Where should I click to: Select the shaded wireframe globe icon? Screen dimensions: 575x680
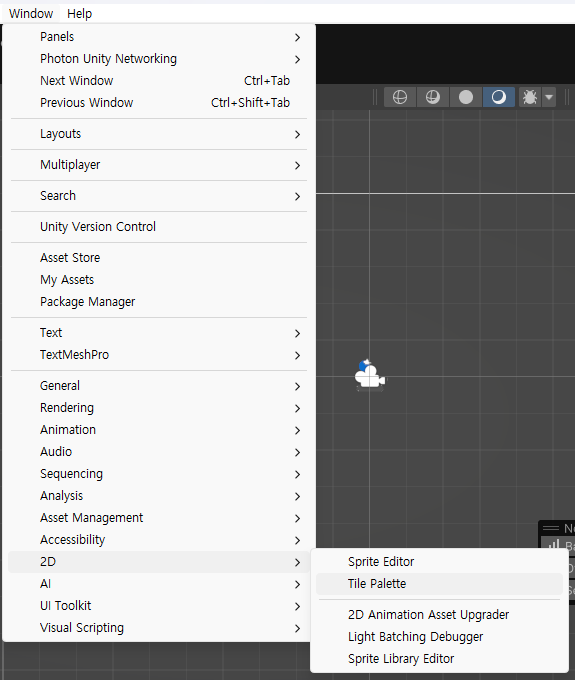click(433, 97)
